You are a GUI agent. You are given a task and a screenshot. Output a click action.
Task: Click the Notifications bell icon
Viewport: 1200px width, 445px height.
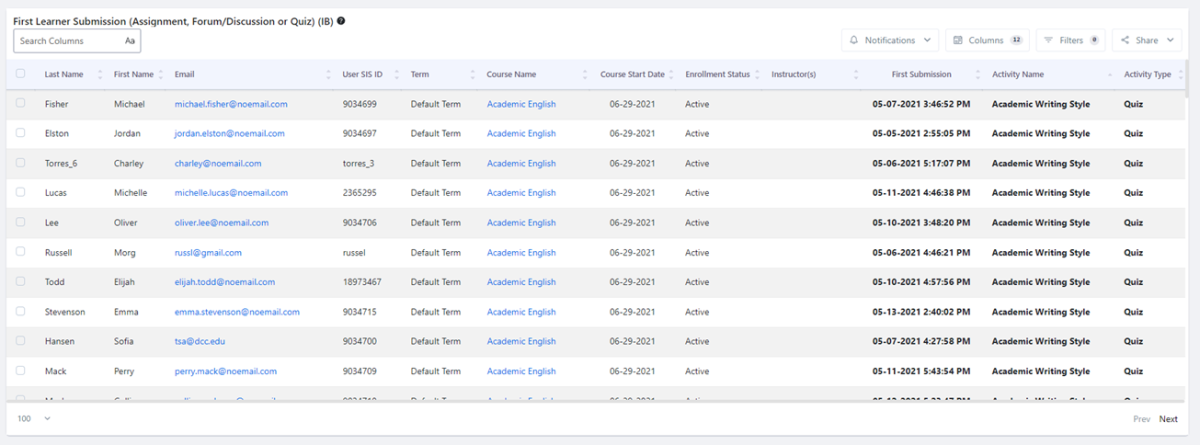[854, 40]
